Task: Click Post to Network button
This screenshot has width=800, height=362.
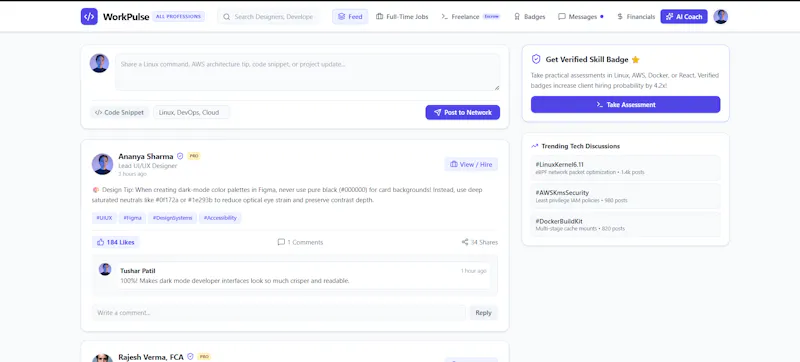Action: pyautogui.click(x=463, y=113)
